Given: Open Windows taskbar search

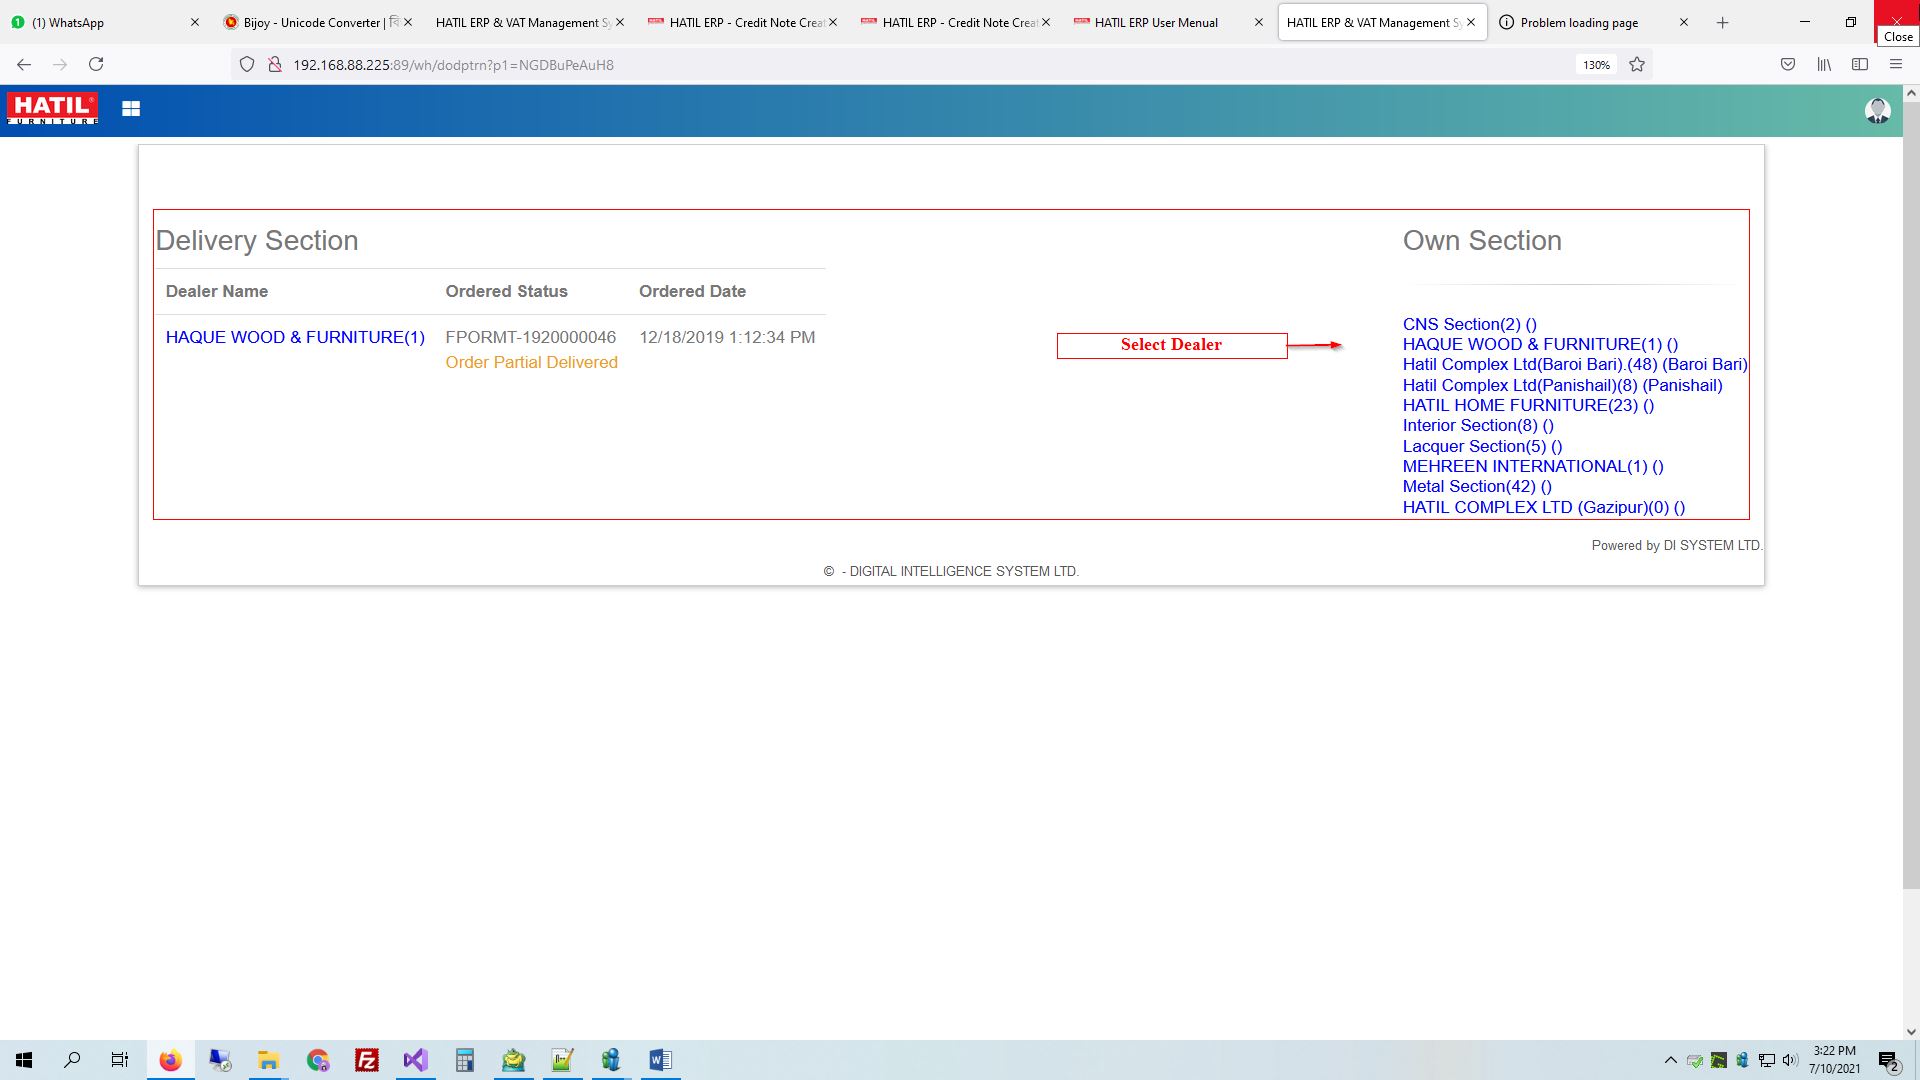Looking at the screenshot, I should click(x=72, y=1060).
